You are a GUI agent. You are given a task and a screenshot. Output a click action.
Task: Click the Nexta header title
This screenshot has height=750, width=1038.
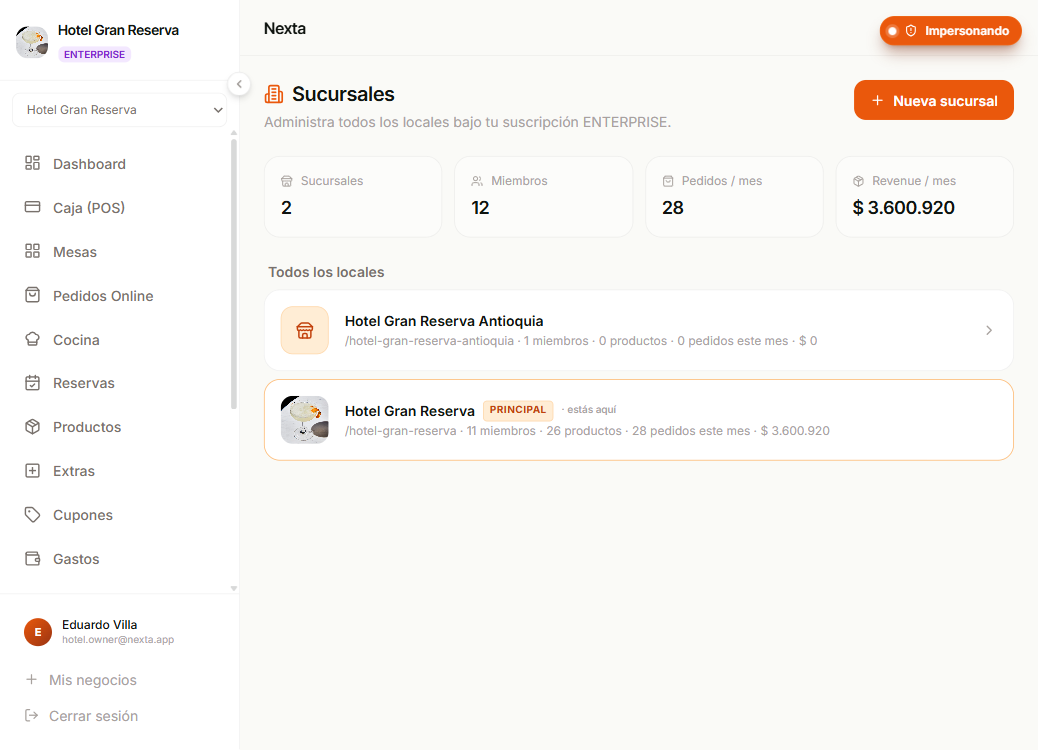click(285, 28)
